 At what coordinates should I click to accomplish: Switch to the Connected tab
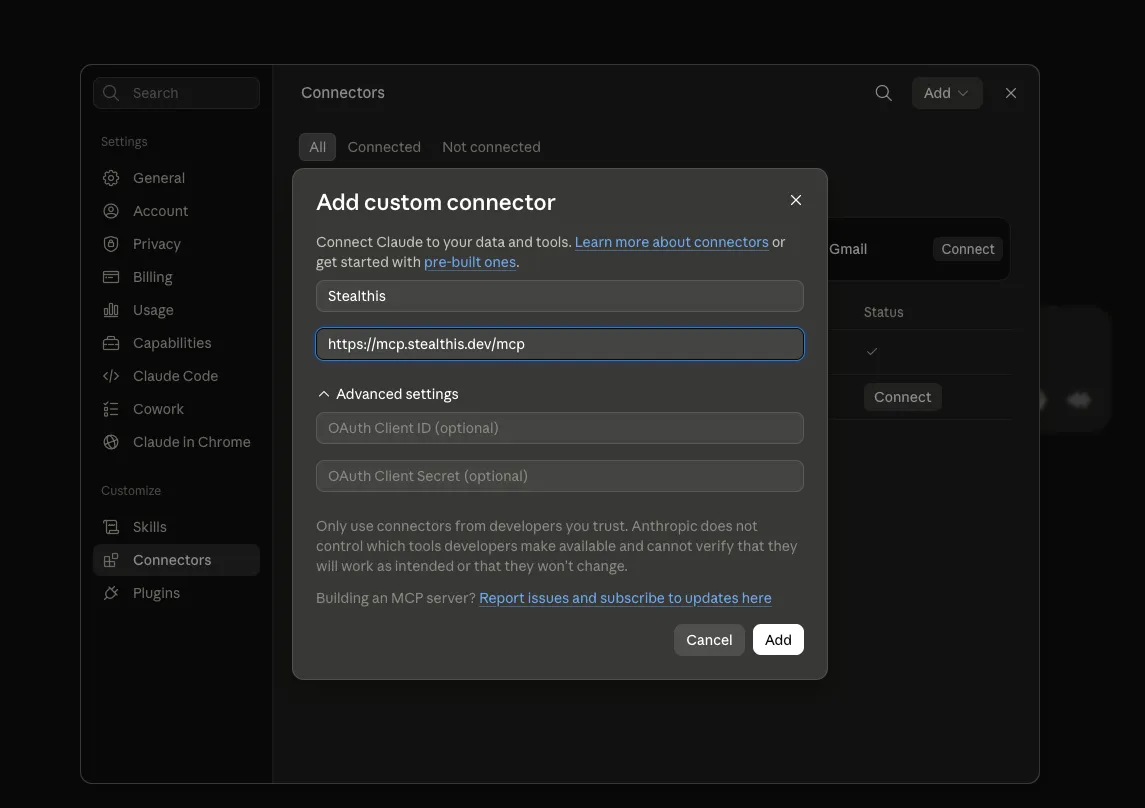click(384, 147)
